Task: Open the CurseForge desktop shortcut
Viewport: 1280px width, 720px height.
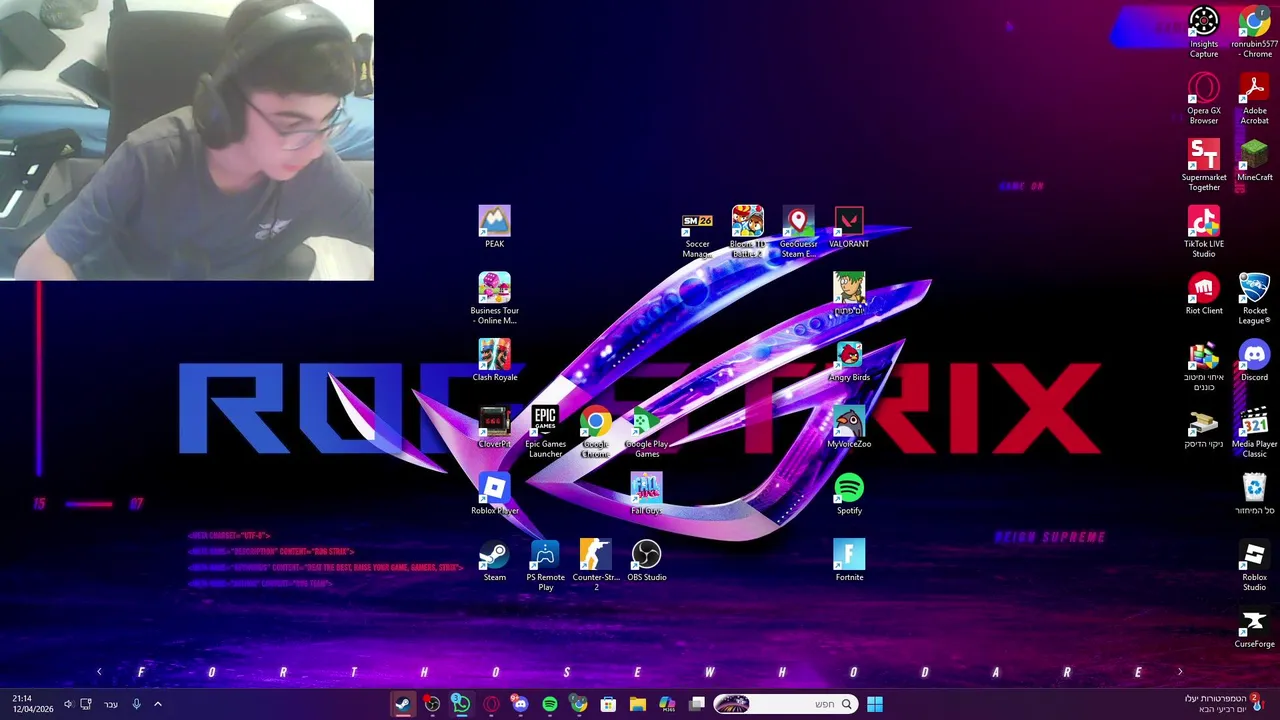Action: pos(1254,627)
